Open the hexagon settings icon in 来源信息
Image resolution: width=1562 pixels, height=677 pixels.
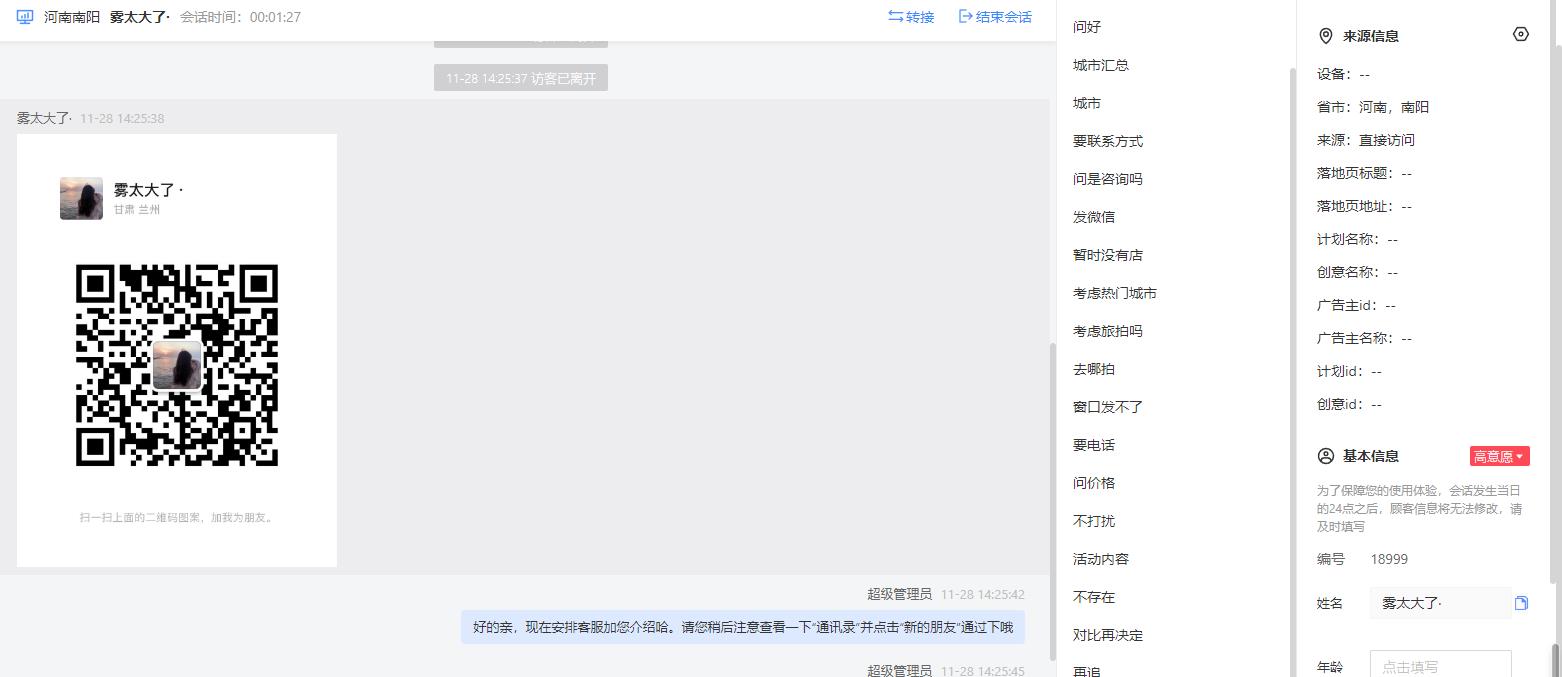click(1521, 35)
